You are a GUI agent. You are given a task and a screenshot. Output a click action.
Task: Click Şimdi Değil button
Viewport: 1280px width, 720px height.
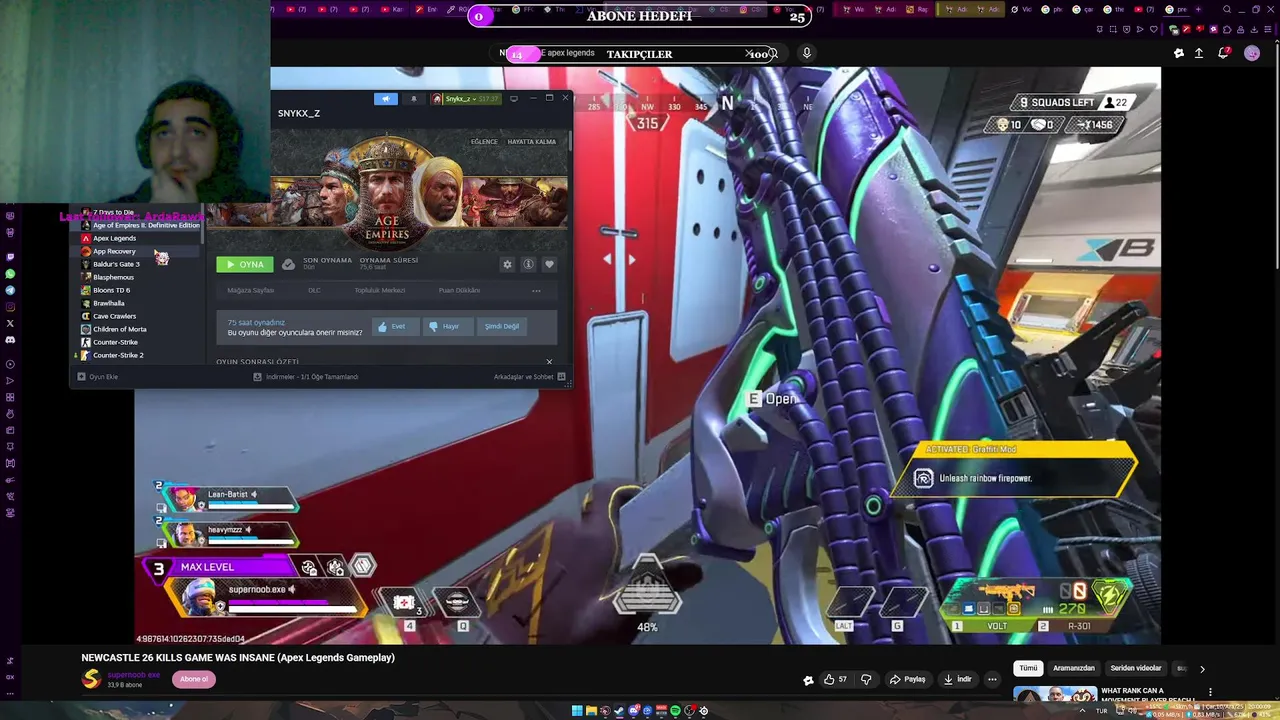coord(501,326)
